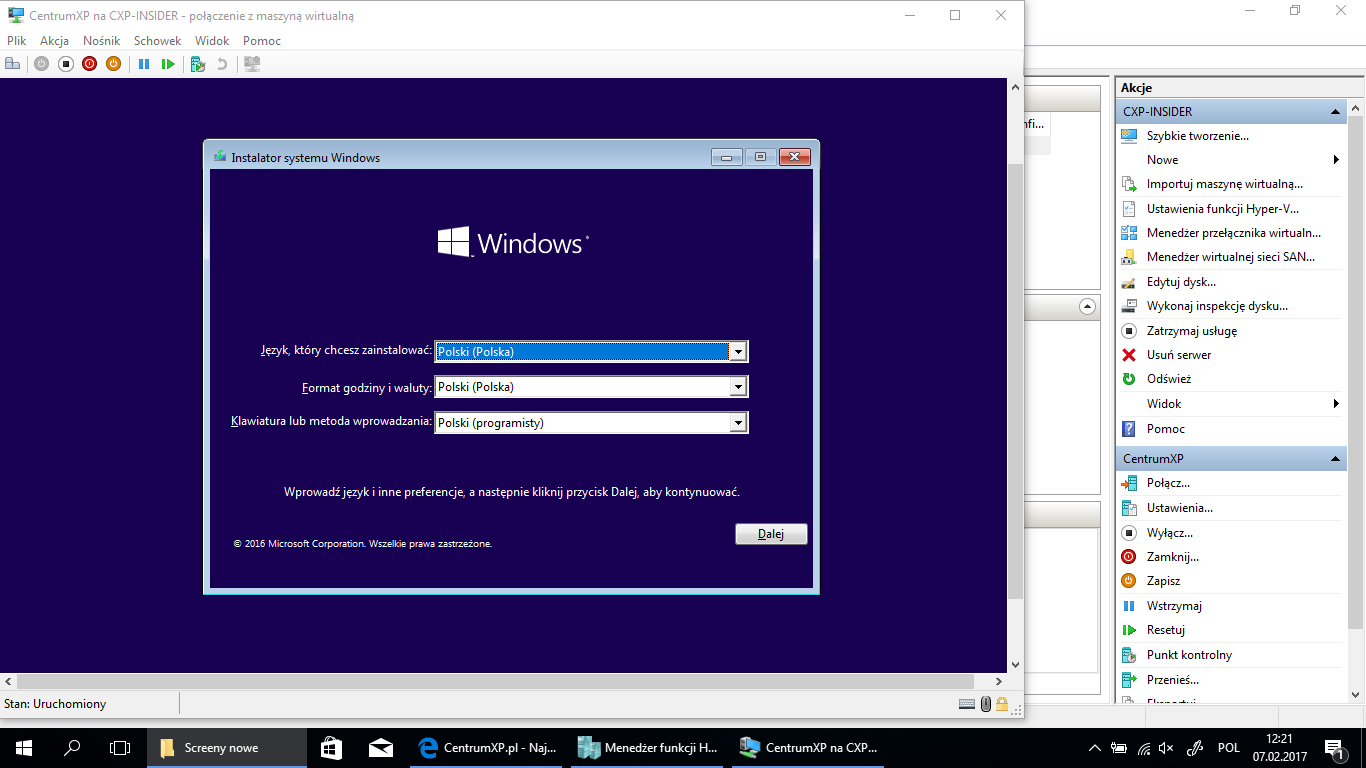Pause the virtual machine from toolbar
Screen dimensions: 1366x768
(x=144, y=64)
